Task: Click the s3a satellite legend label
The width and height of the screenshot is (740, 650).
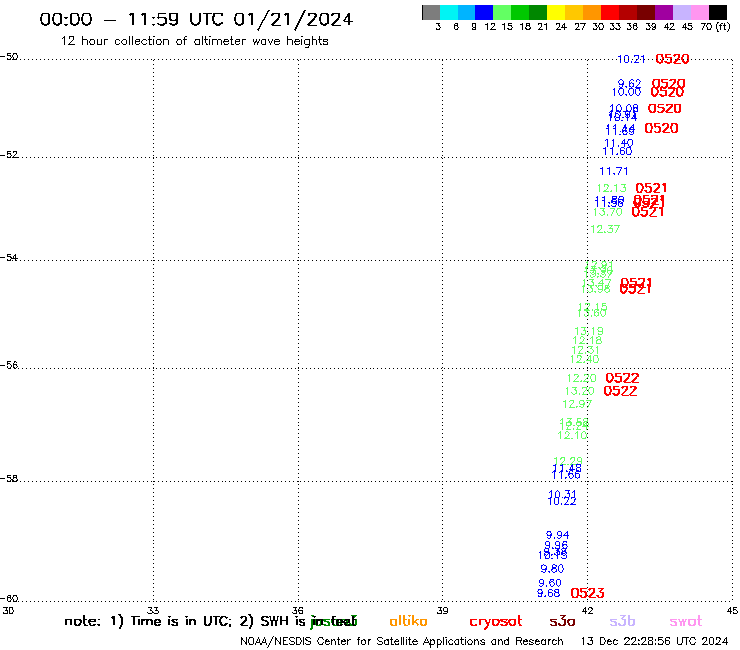Action: click(562, 621)
